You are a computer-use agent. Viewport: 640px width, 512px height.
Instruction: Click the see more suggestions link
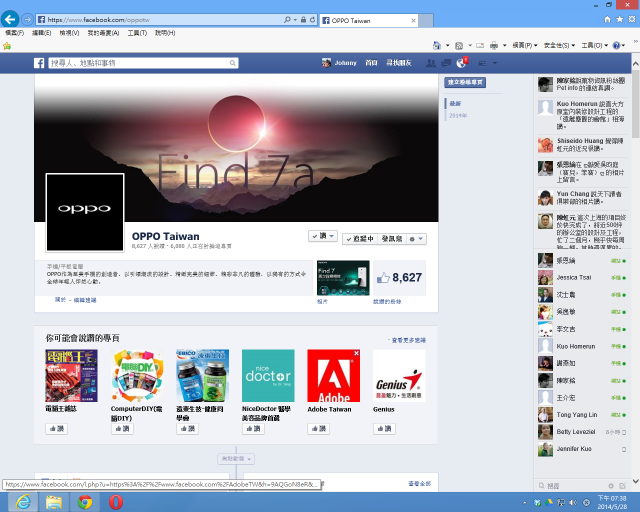[407, 340]
